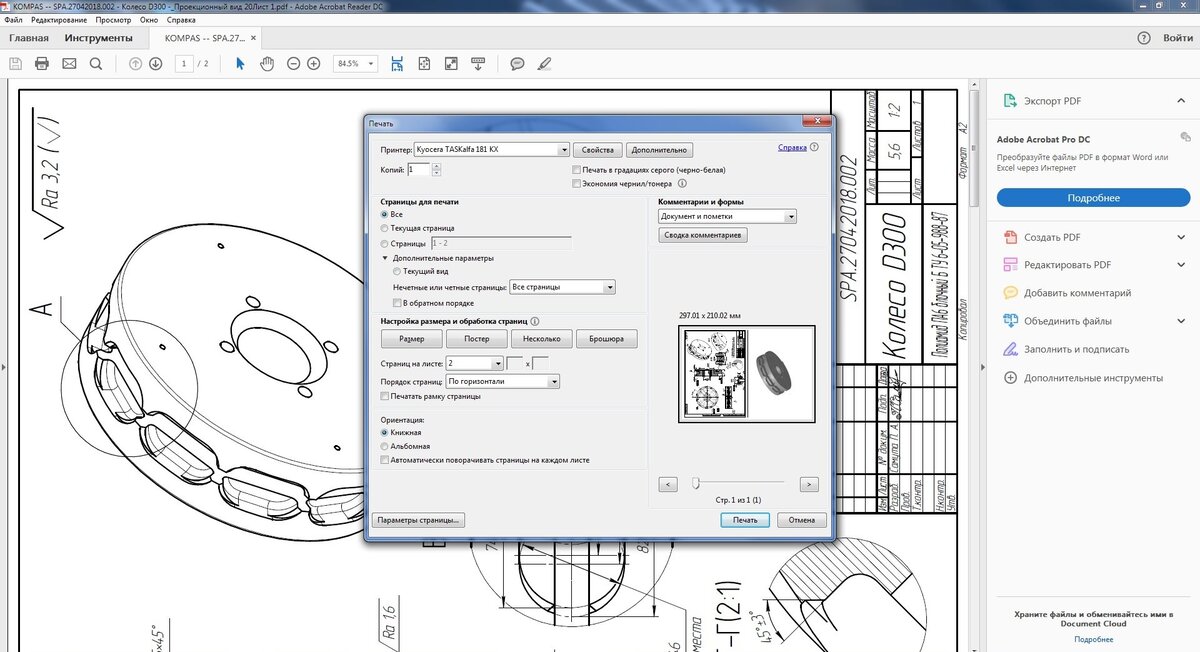Enable Печать в градациях серого checkbox
The width and height of the screenshot is (1200, 652).
pyautogui.click(x=576, y=170)
